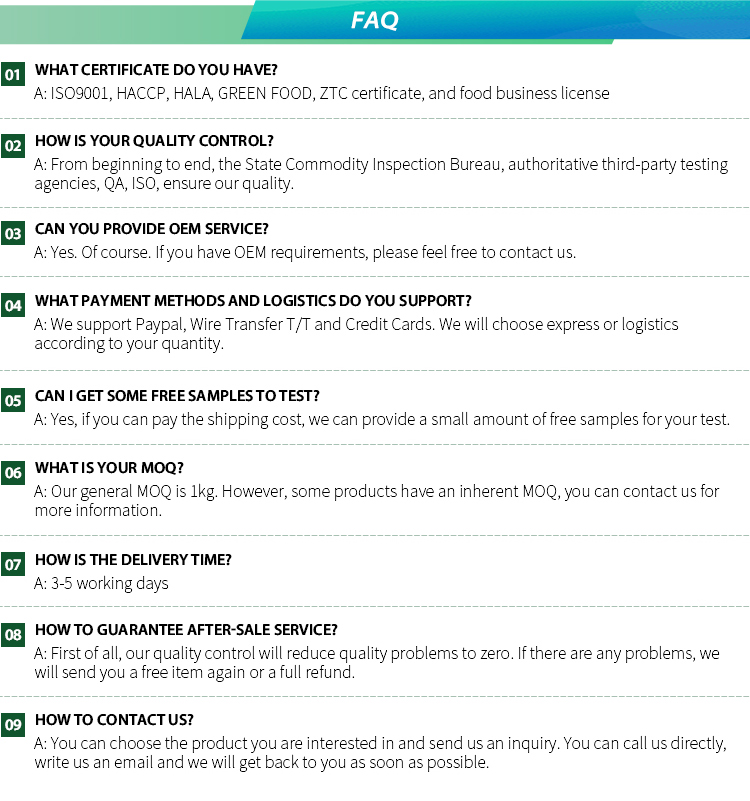
Task: Click the 06 badge beside MOQ question
Action: point(13,473)
